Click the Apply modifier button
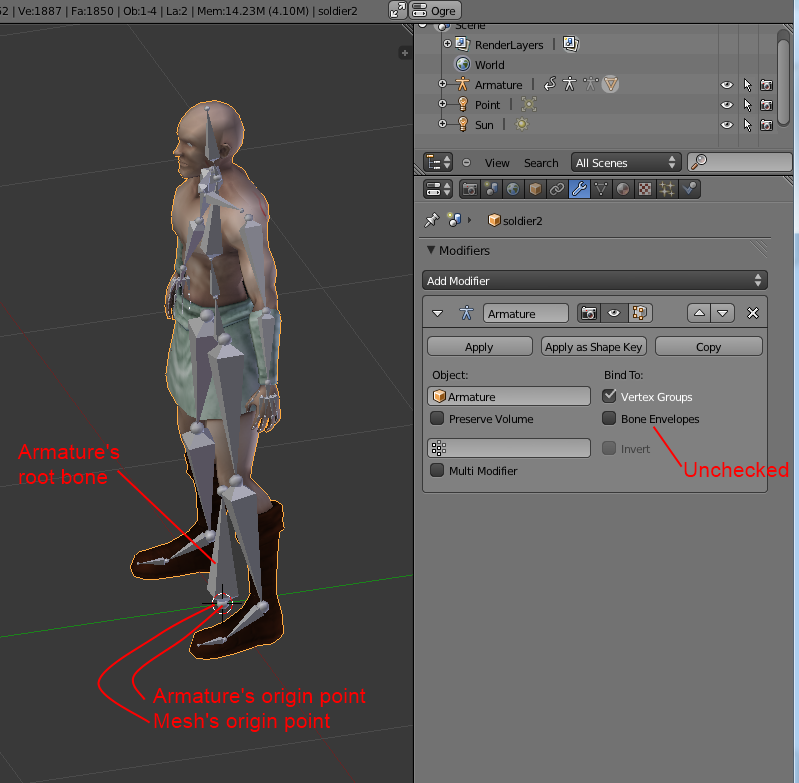 479,347
